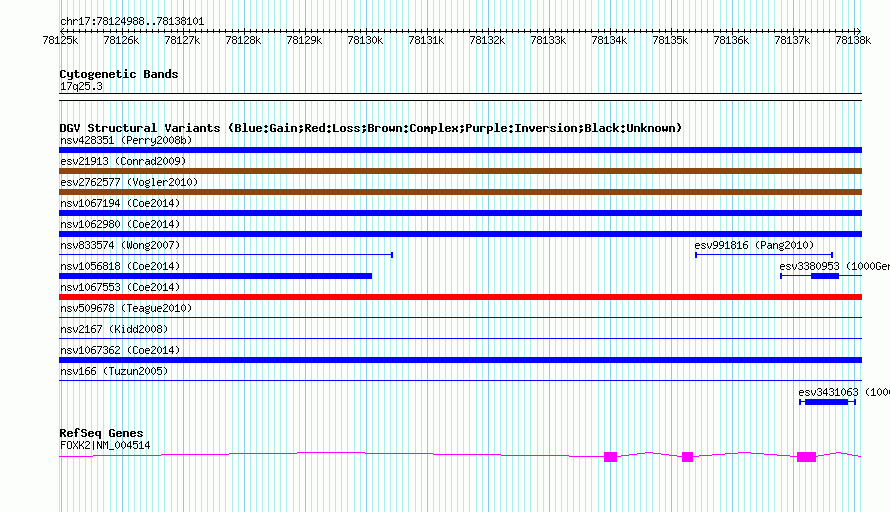This screenshot has height=512, width=890.
Task: Click the 78137k ruler position
Action: (x=792, y=40)
